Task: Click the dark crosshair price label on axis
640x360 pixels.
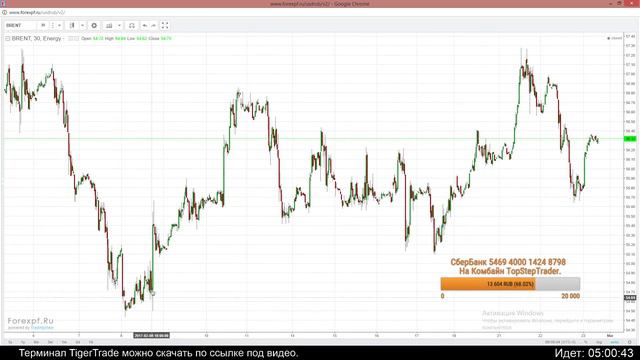Action: pyautogui.click(x=630, y=298)
